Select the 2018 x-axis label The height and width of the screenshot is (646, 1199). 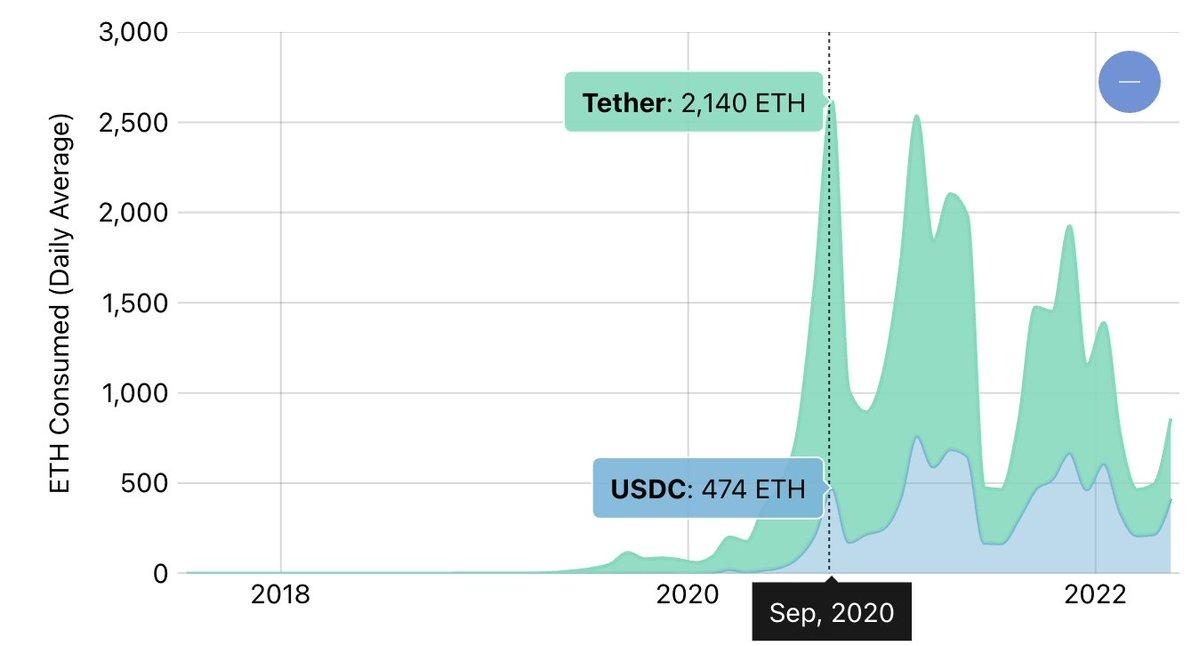tap(281, 596)
